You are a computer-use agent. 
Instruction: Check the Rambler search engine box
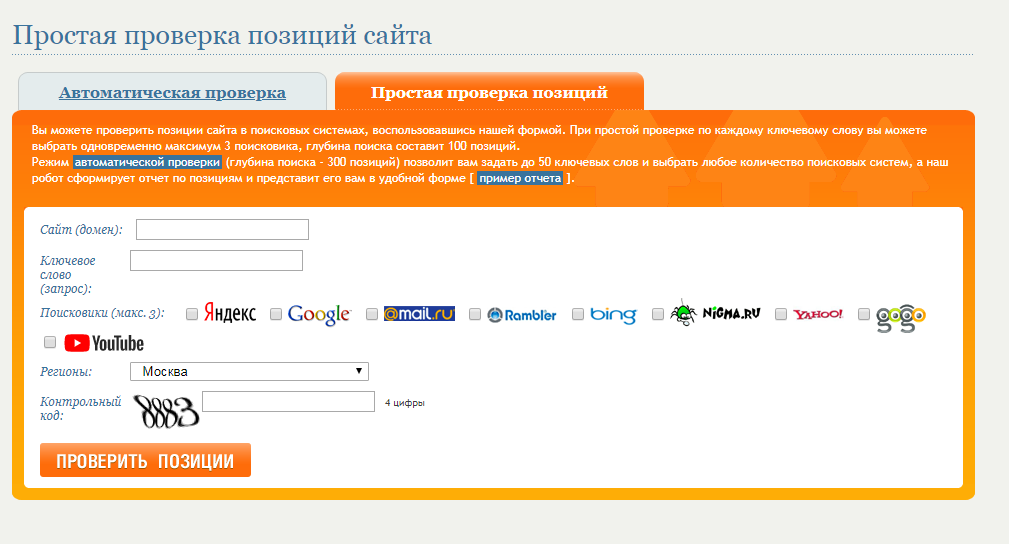point(475,314)
